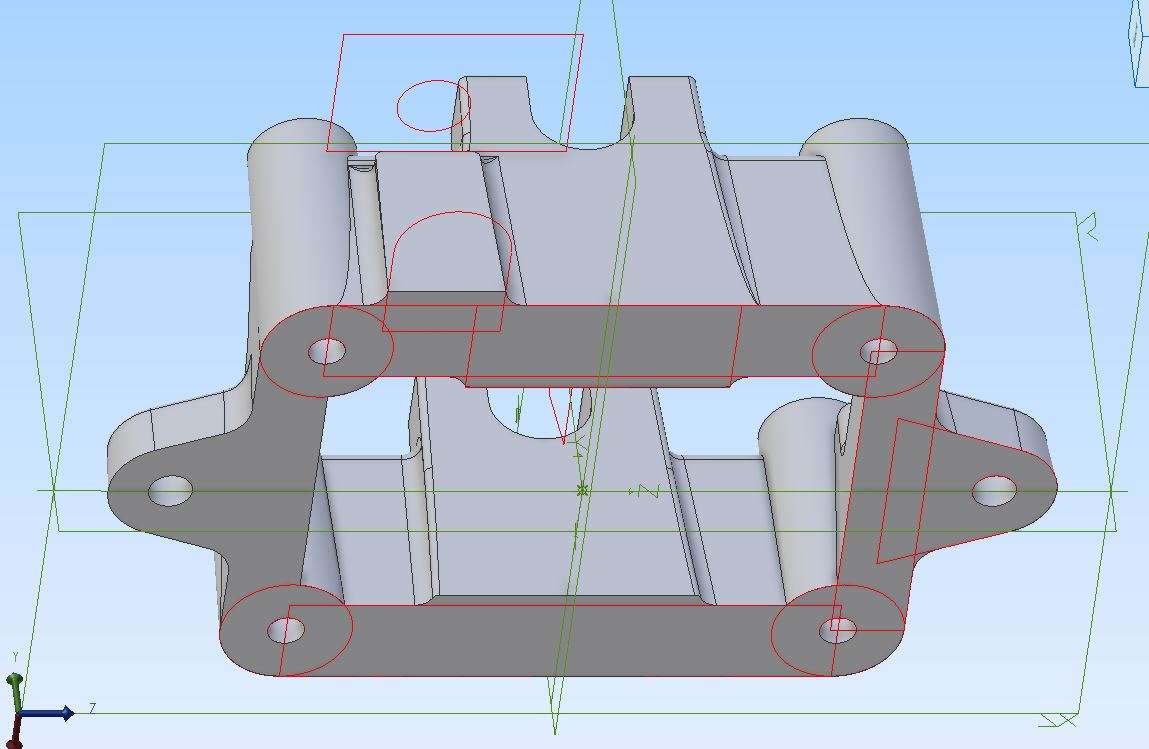This screenshot has width=1149, height=749.
Task: Pick the hole in the left mounting ear
Action: (170, 490)
